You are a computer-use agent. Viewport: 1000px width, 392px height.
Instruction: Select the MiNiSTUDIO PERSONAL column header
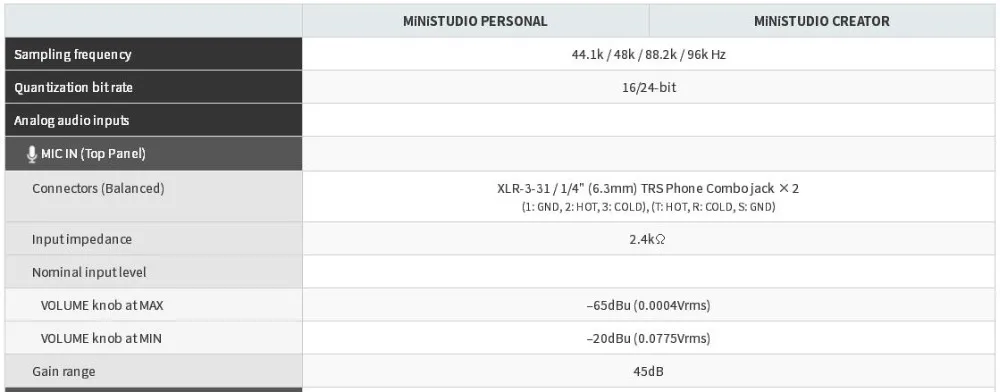pyautogui.click(x=475, y=21)
